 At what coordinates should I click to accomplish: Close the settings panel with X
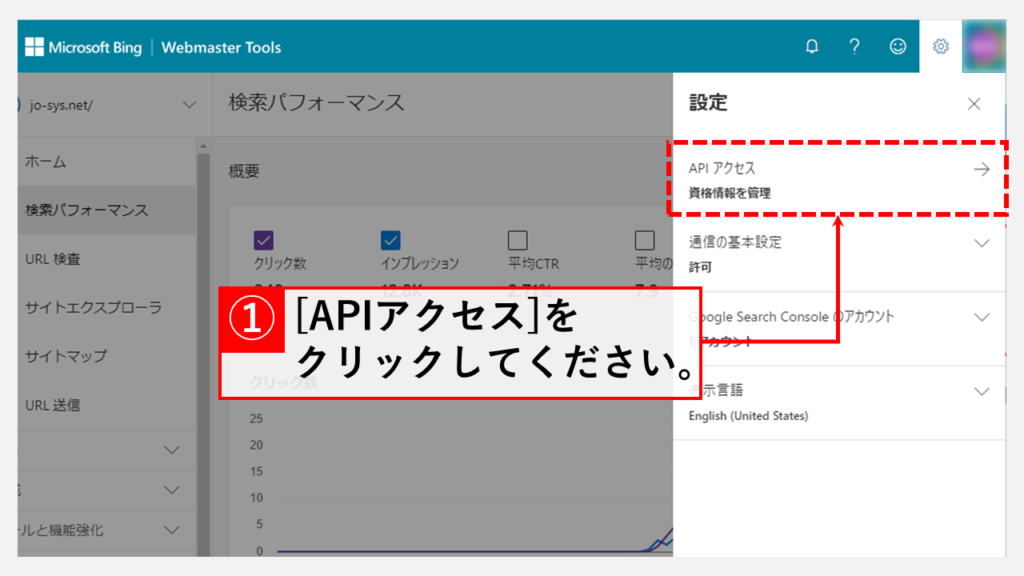pyautogui.click(x=974, y=104)
